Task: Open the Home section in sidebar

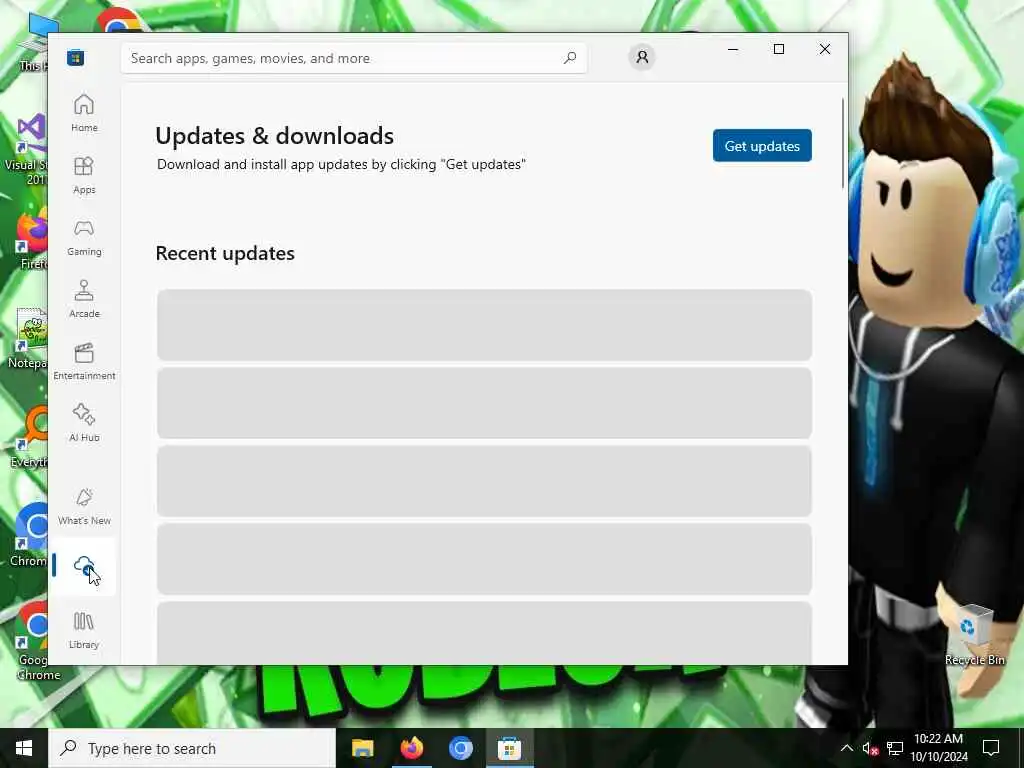Action: (84, 113)
